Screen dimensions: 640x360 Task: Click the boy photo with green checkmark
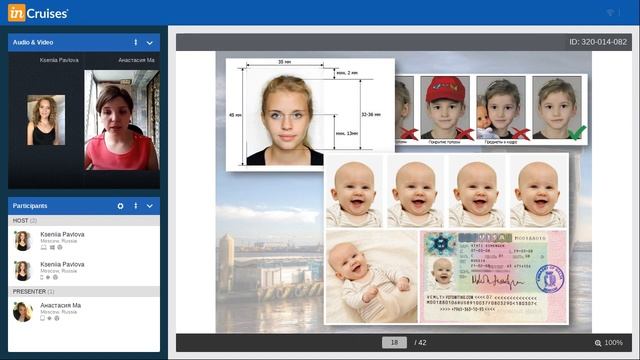pos(558,109)
